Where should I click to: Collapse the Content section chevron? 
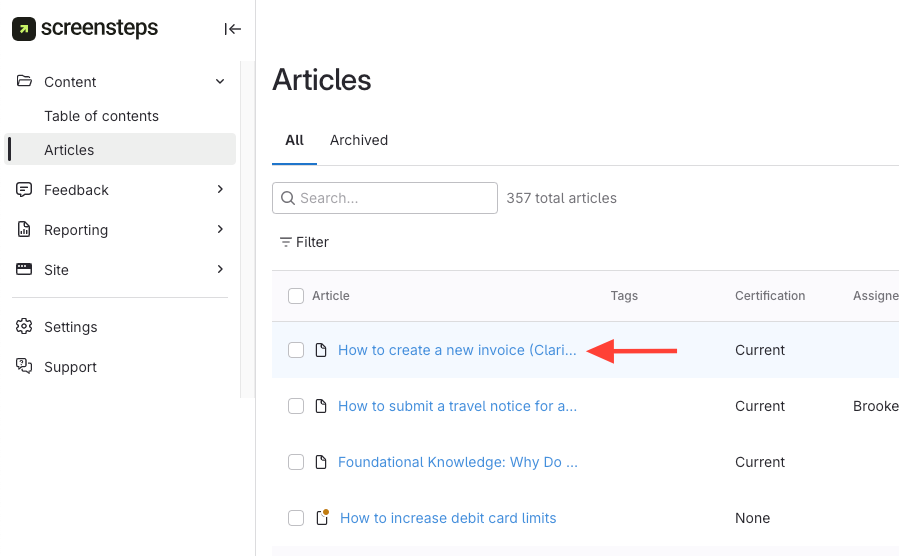220,82
